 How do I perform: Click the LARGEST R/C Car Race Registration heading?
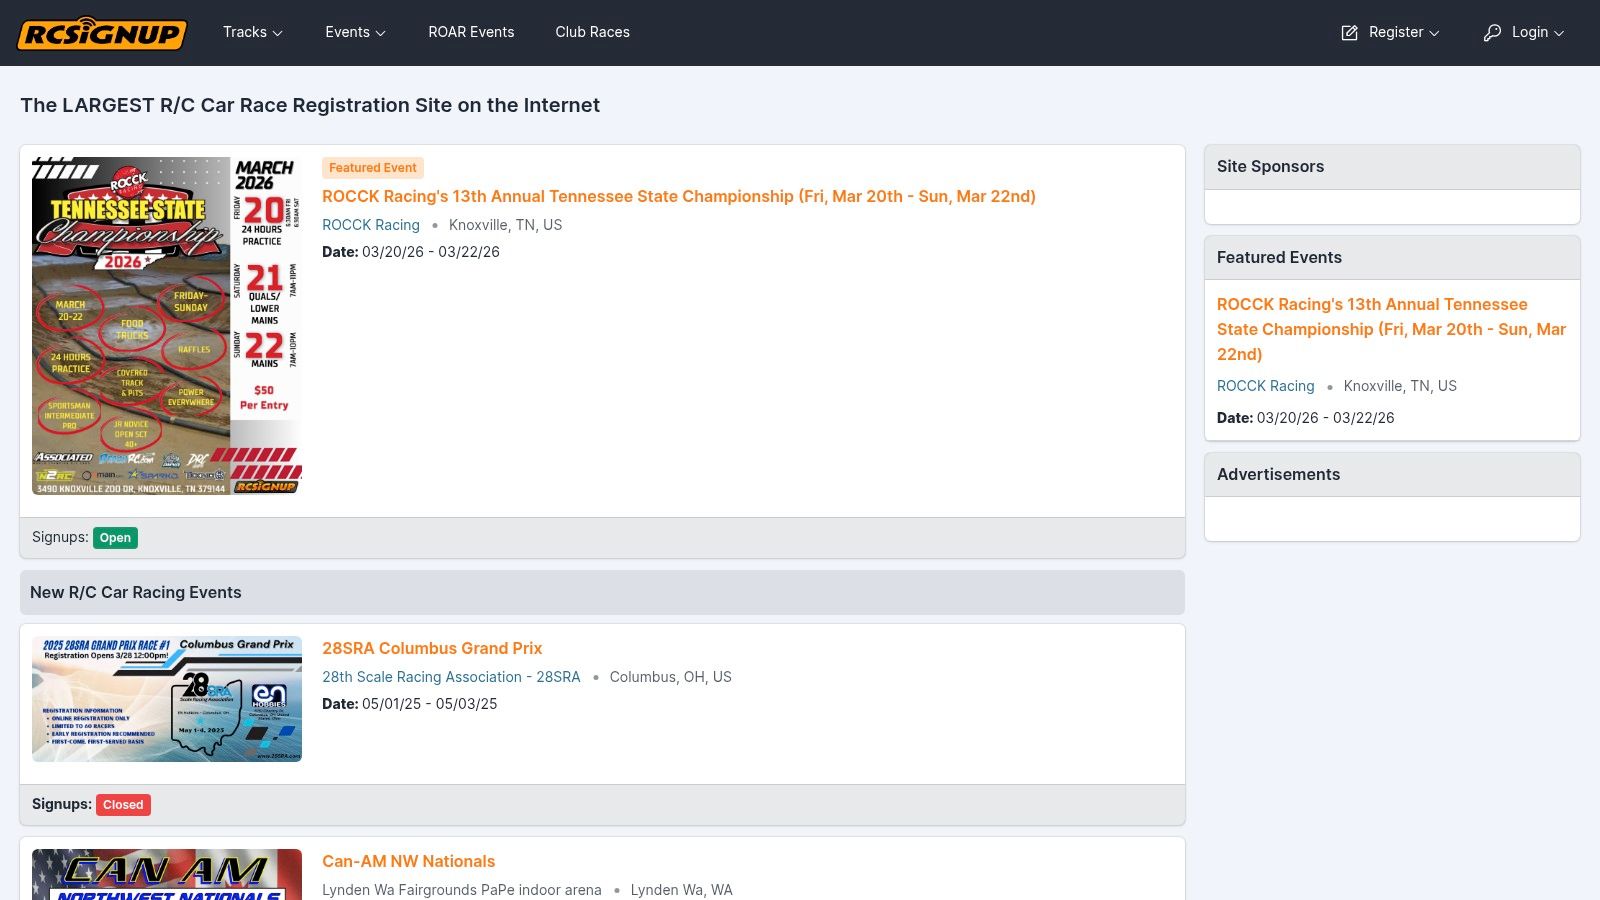[x=310, y=105]
